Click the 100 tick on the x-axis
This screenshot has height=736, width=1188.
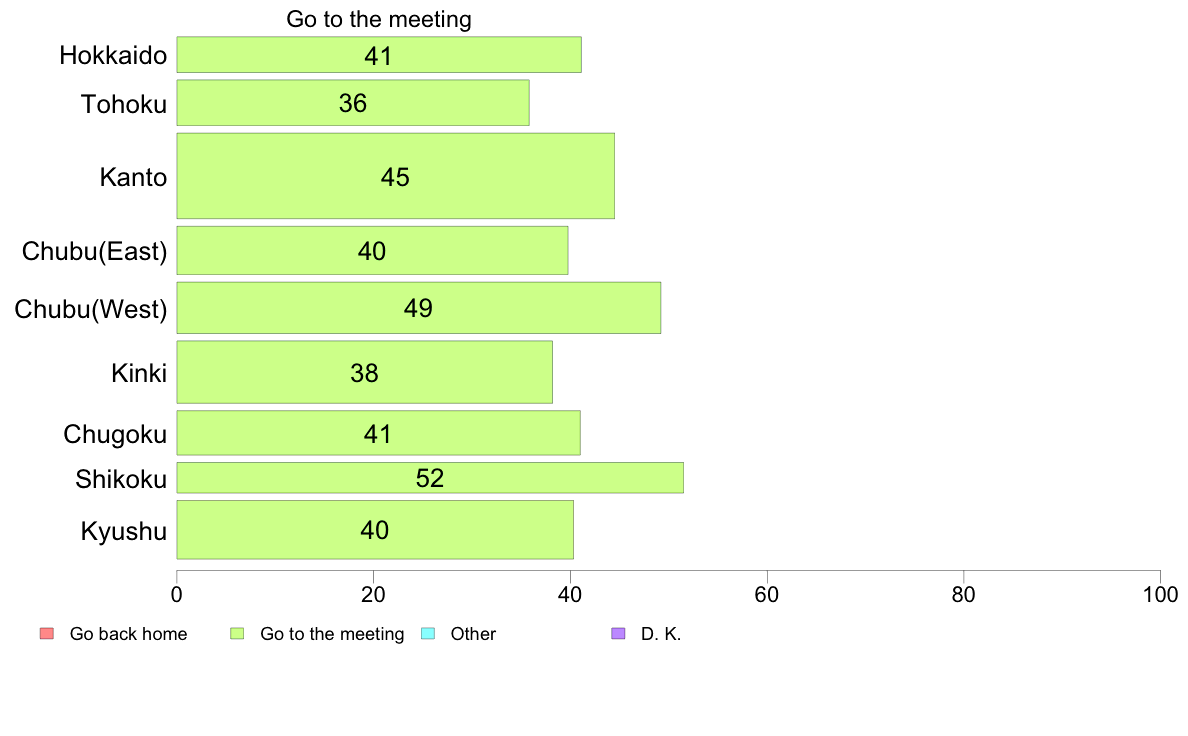1160,595
